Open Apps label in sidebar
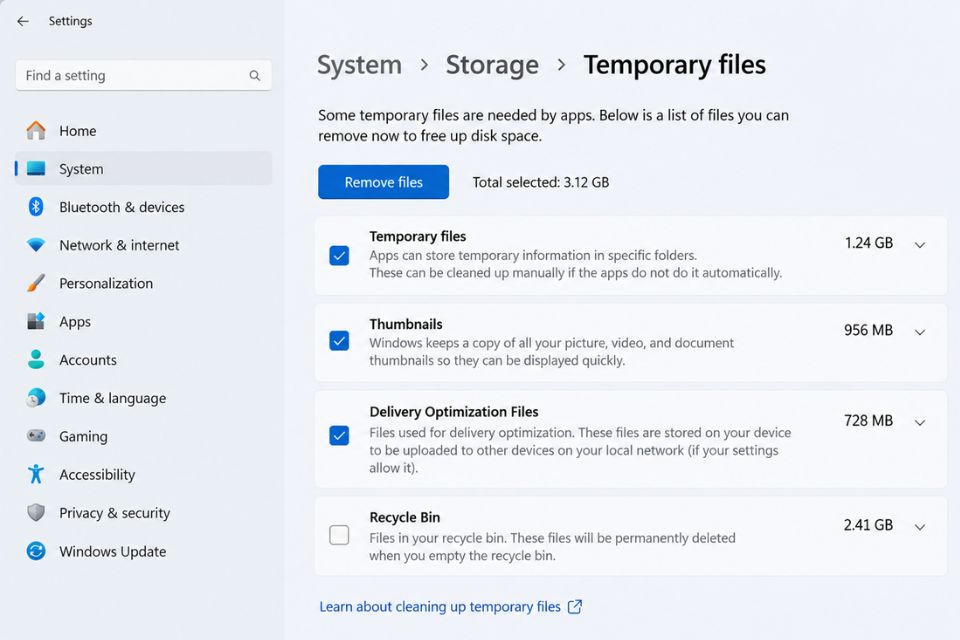This screenshot has width=960, height=640. 75,322
